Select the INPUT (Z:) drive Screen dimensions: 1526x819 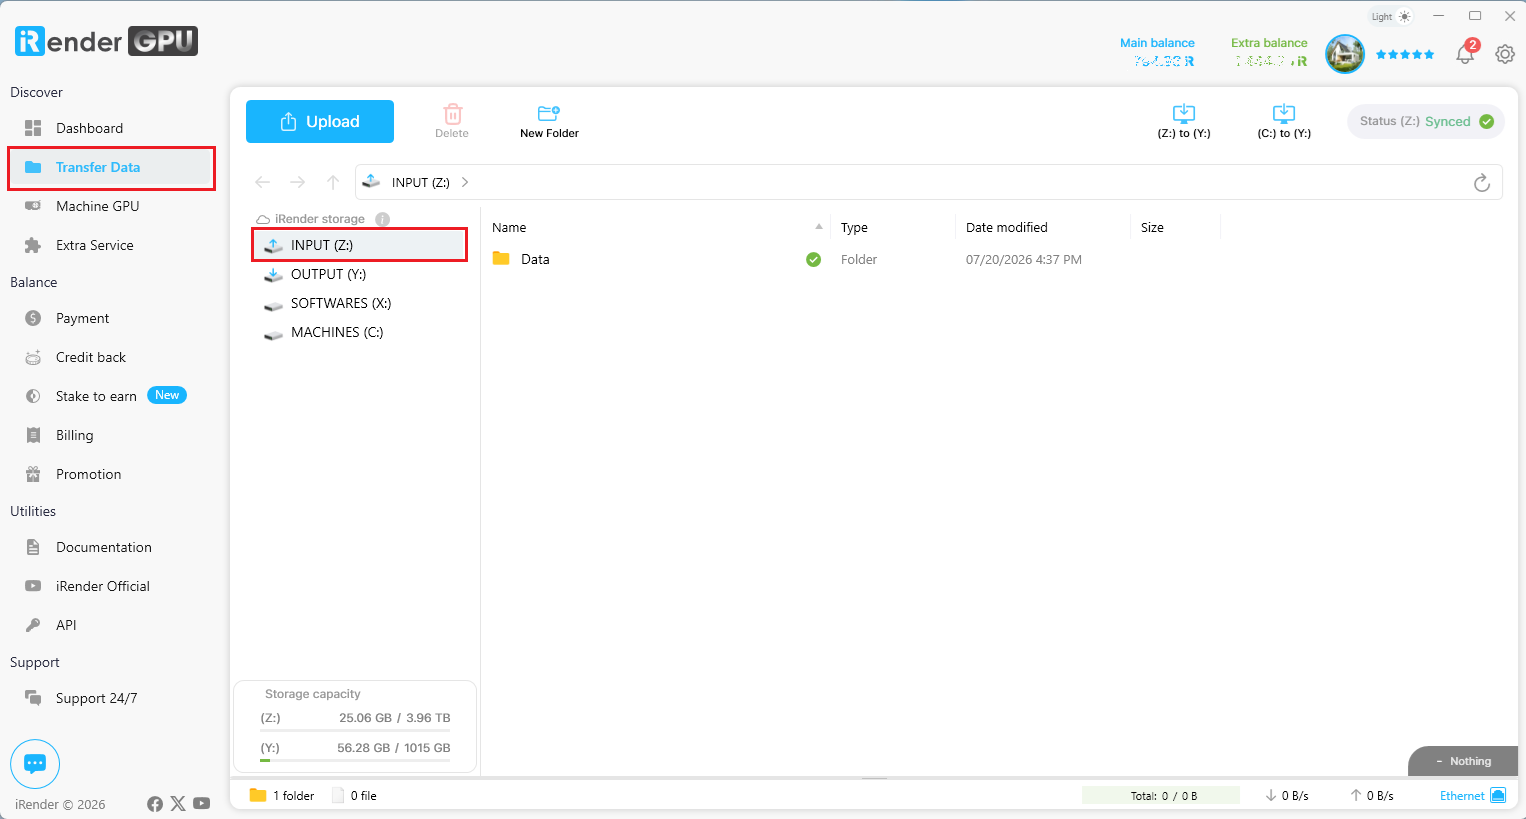[x=359, y=245]
